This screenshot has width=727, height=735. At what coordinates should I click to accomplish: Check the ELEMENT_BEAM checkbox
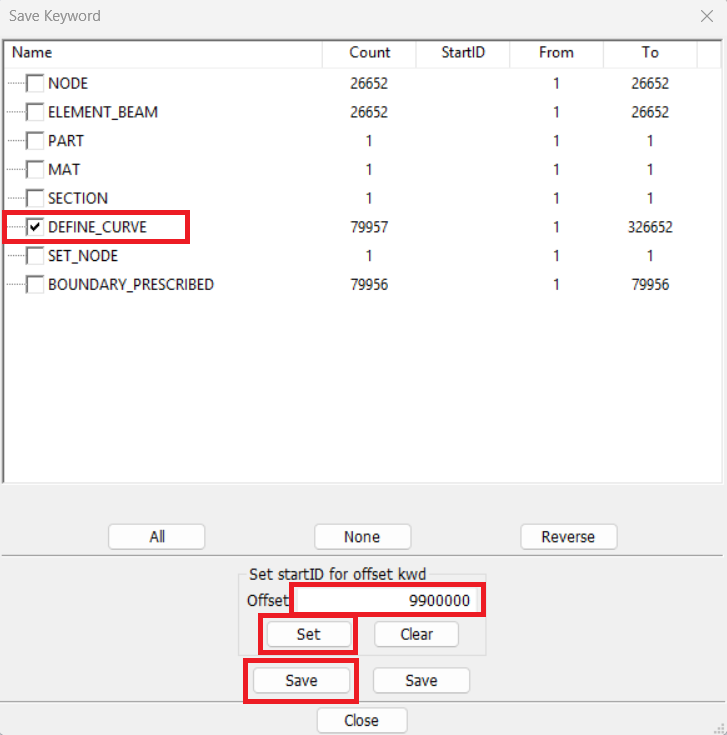pos(35,112)
